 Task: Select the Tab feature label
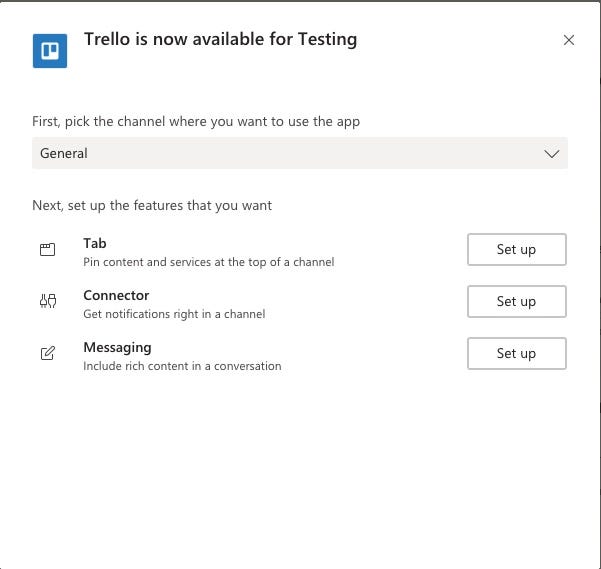pos(95,243)
